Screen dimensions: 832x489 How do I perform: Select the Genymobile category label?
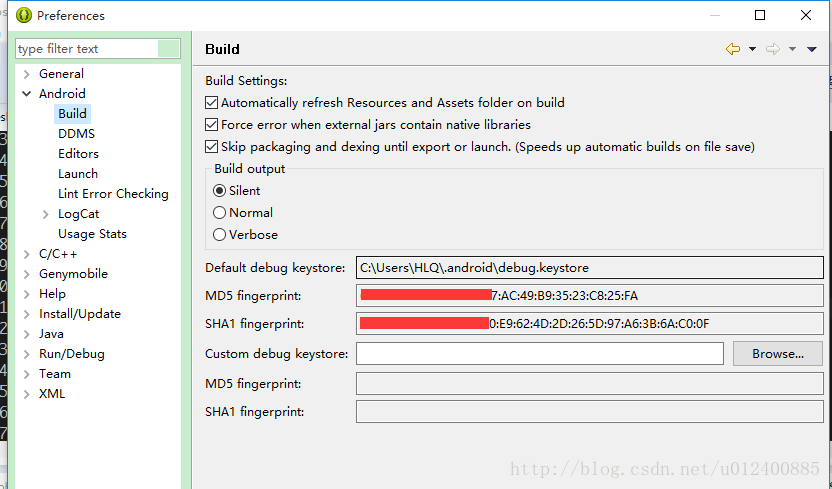[x=73, y=274]
